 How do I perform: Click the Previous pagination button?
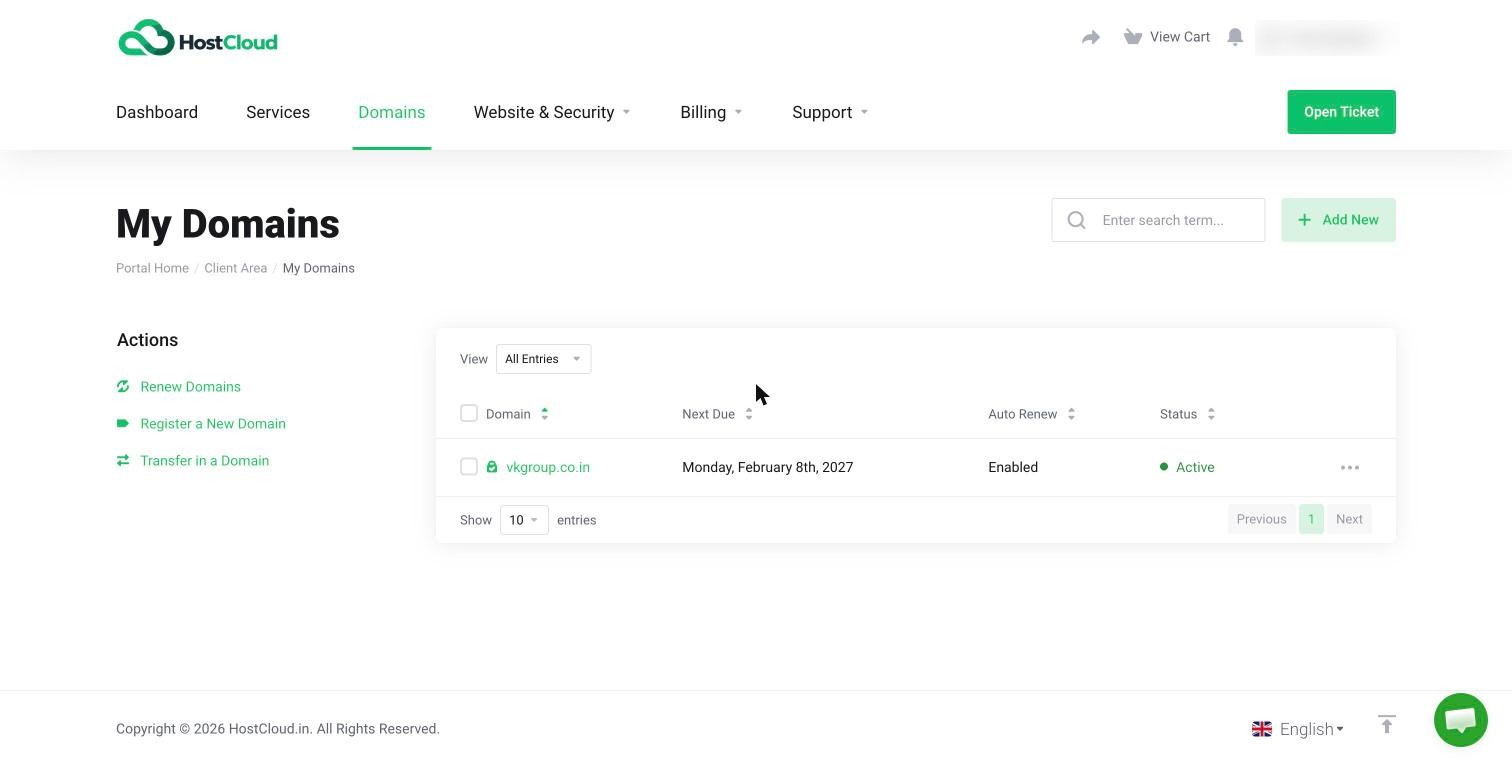tap(1261, 519)
